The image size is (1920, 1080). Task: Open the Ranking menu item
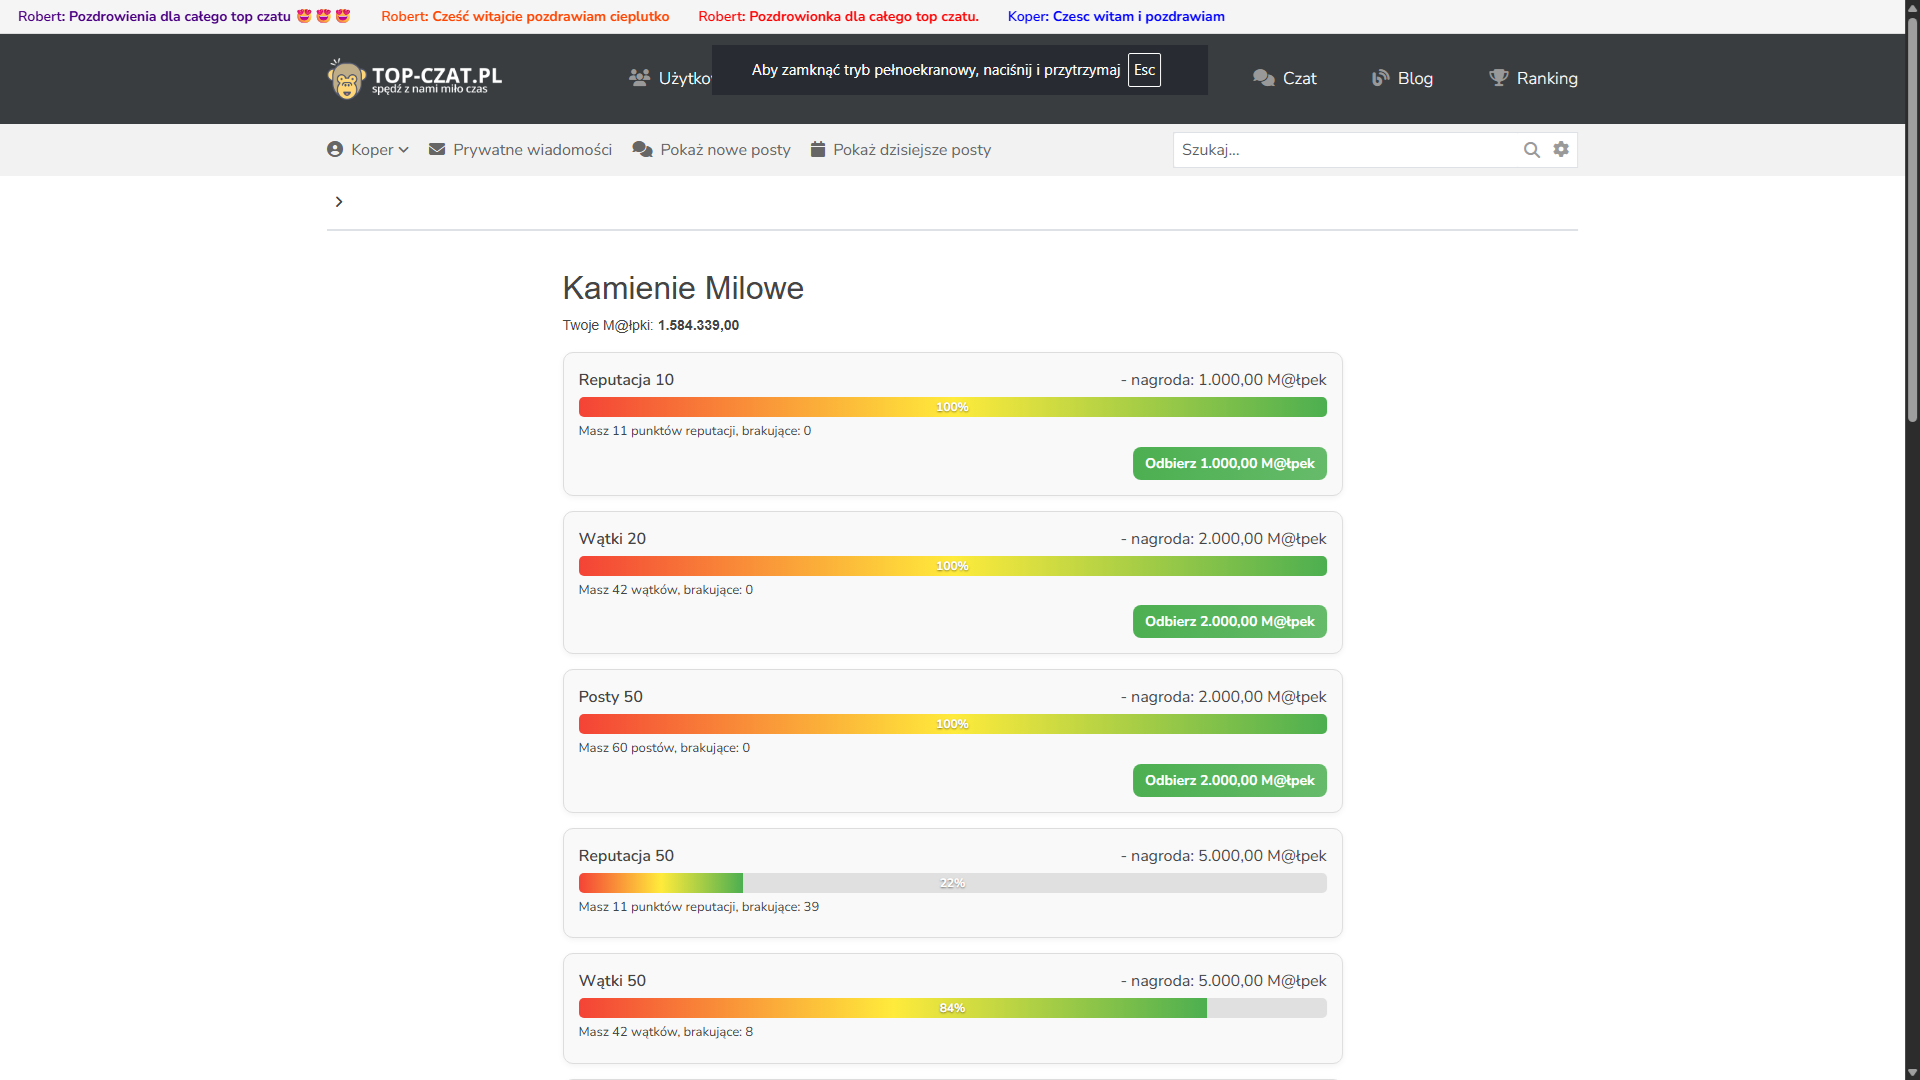[x=1546, y=78]
